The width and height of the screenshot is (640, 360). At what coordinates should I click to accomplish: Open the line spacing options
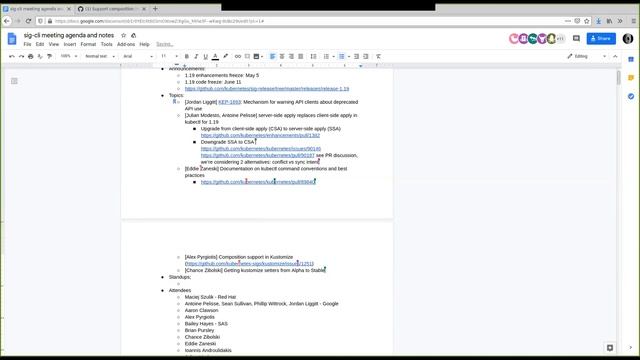[x=313, y=56]
